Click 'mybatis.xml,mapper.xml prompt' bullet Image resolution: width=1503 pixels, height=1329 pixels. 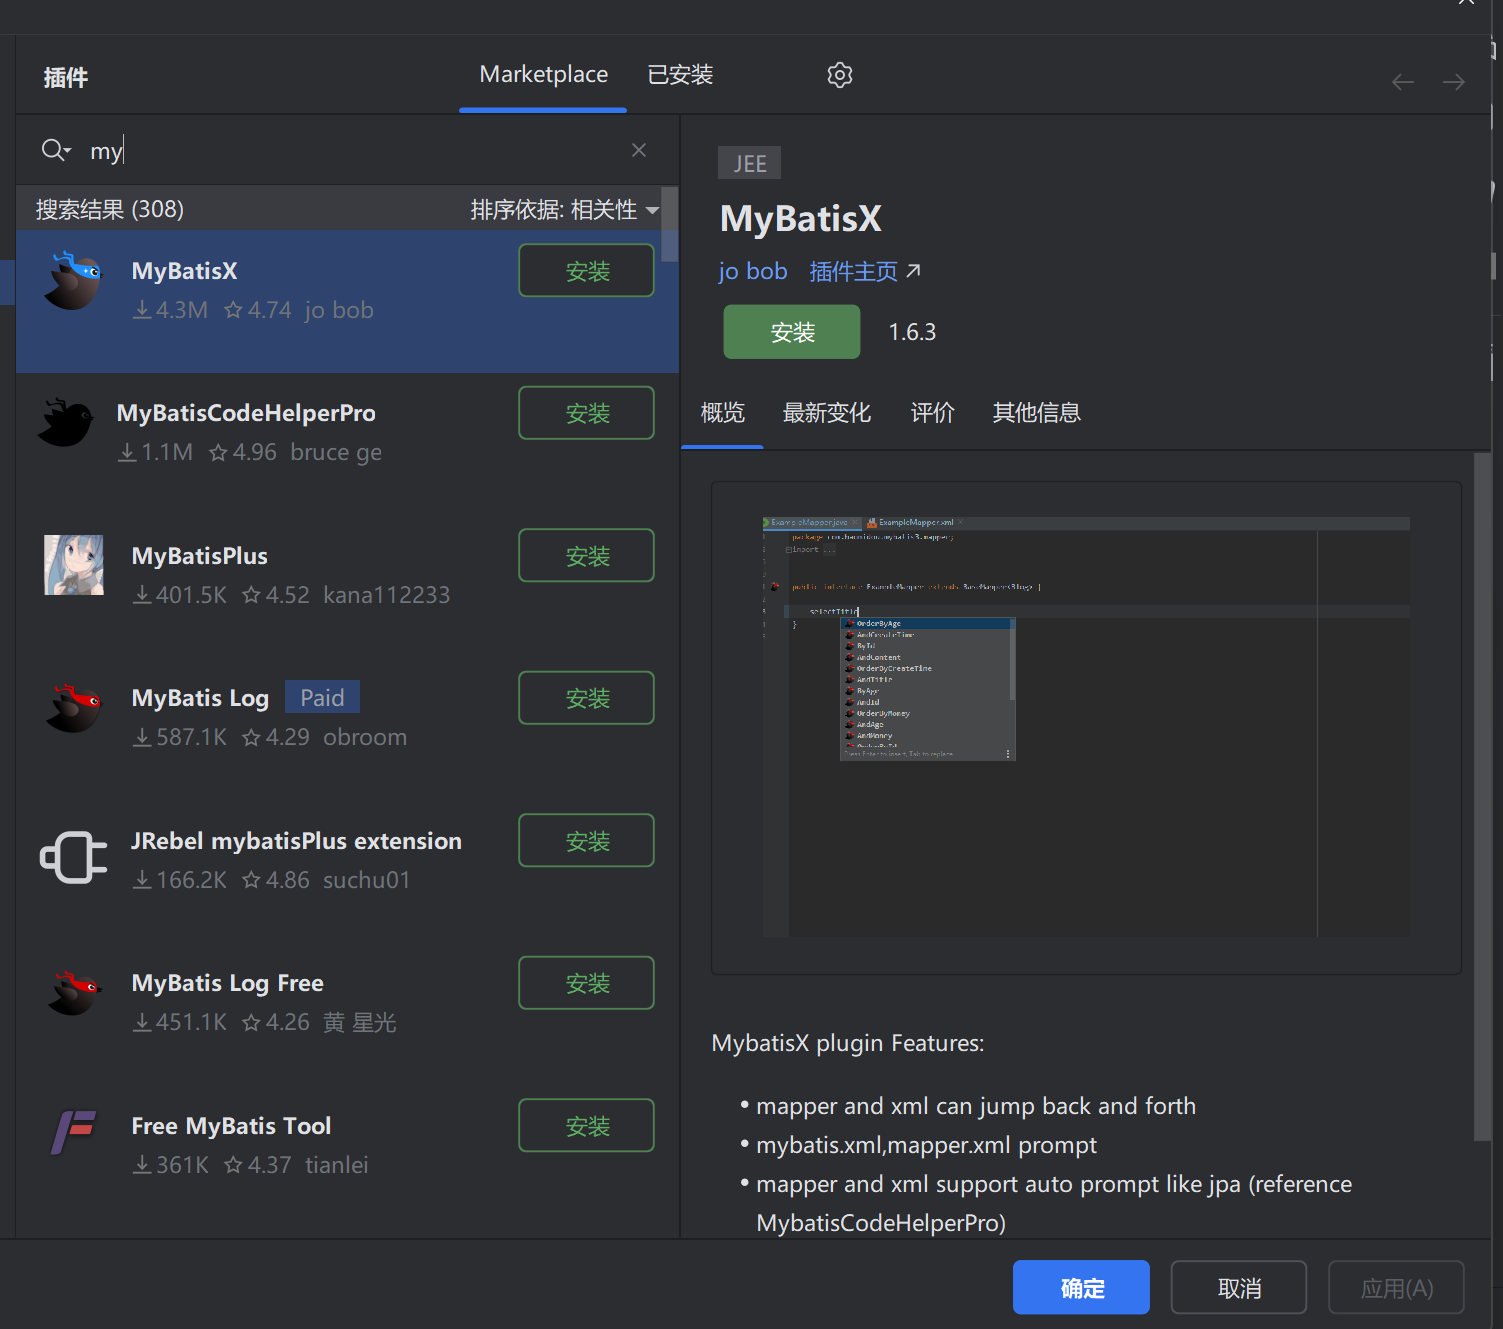tap(926, 1145)
